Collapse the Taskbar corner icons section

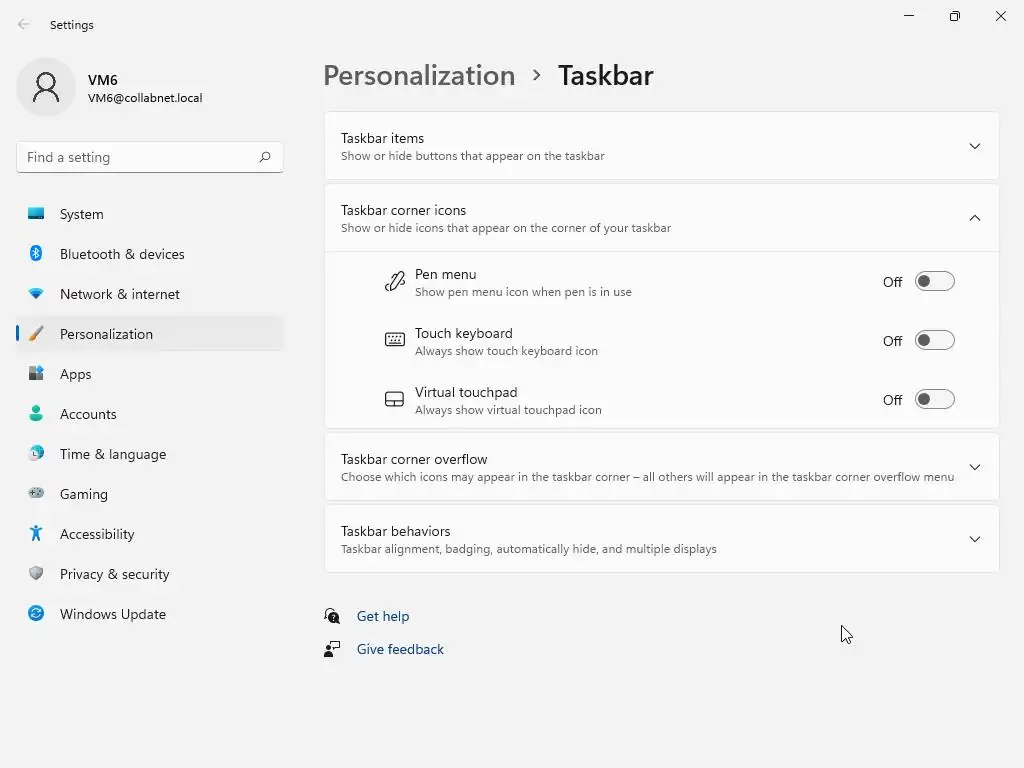click(x=974, y=218)
